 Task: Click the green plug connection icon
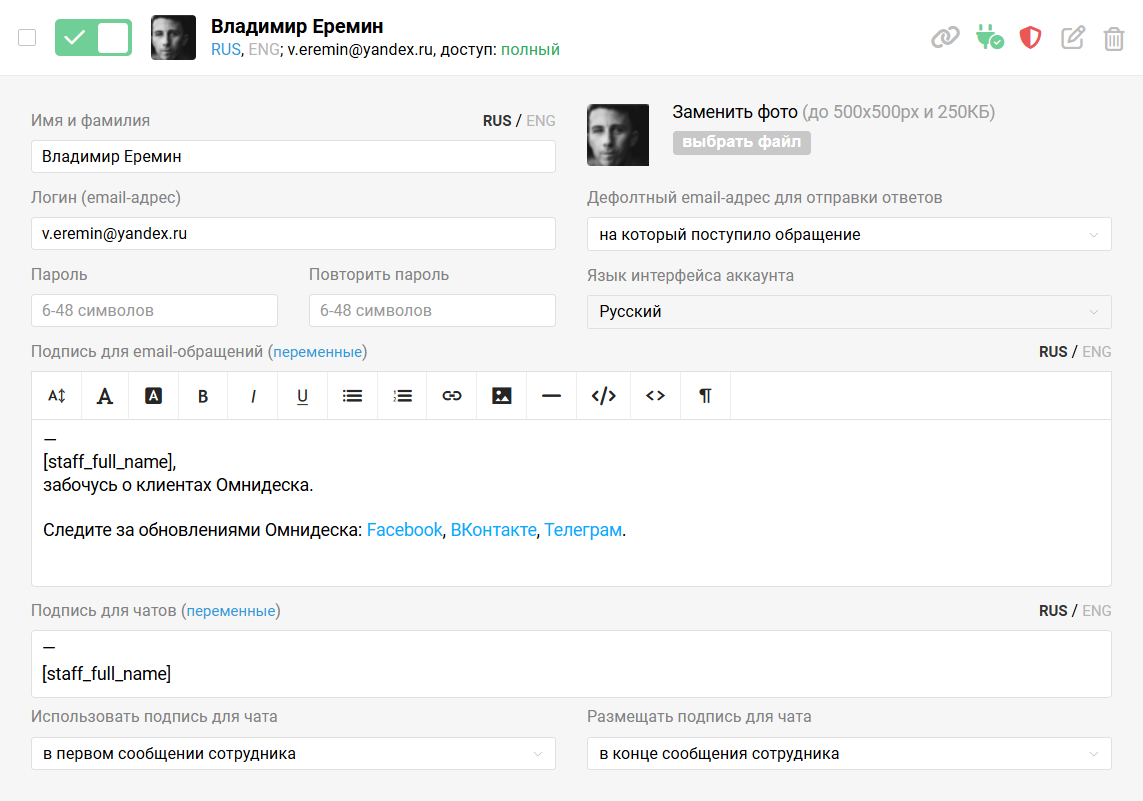click(989, 38)
